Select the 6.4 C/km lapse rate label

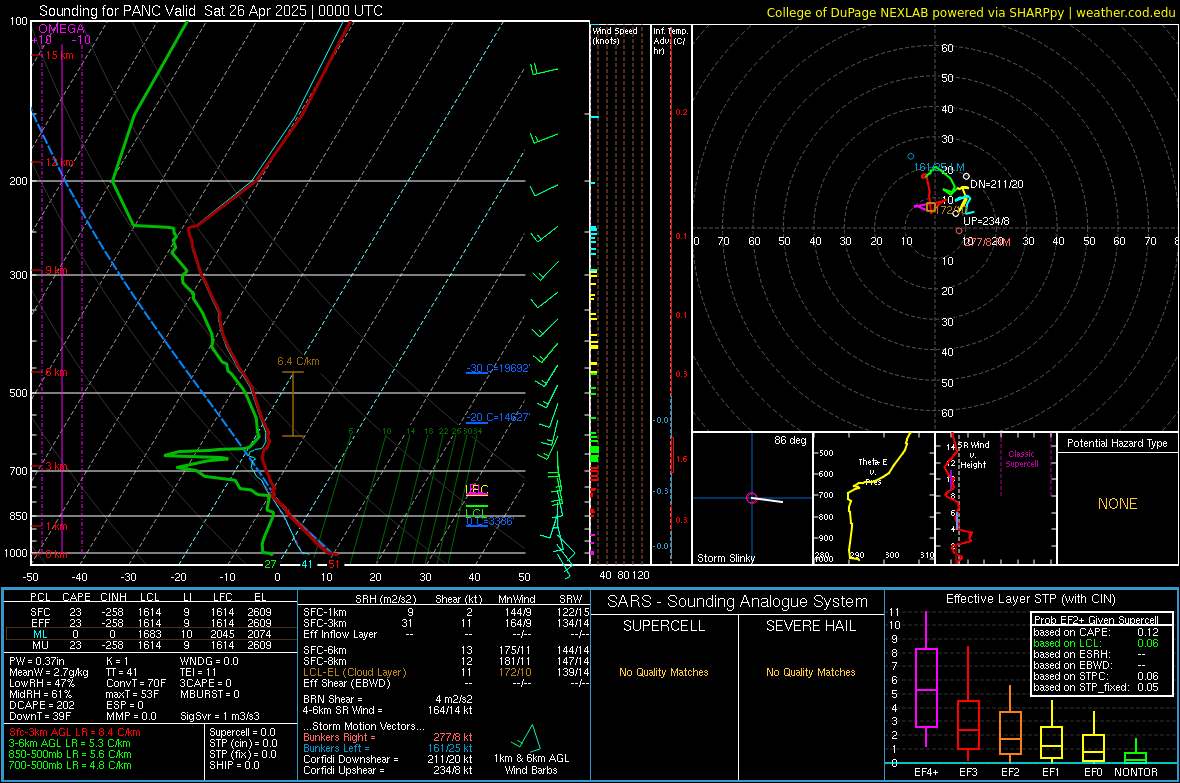[x=298, y=361]
